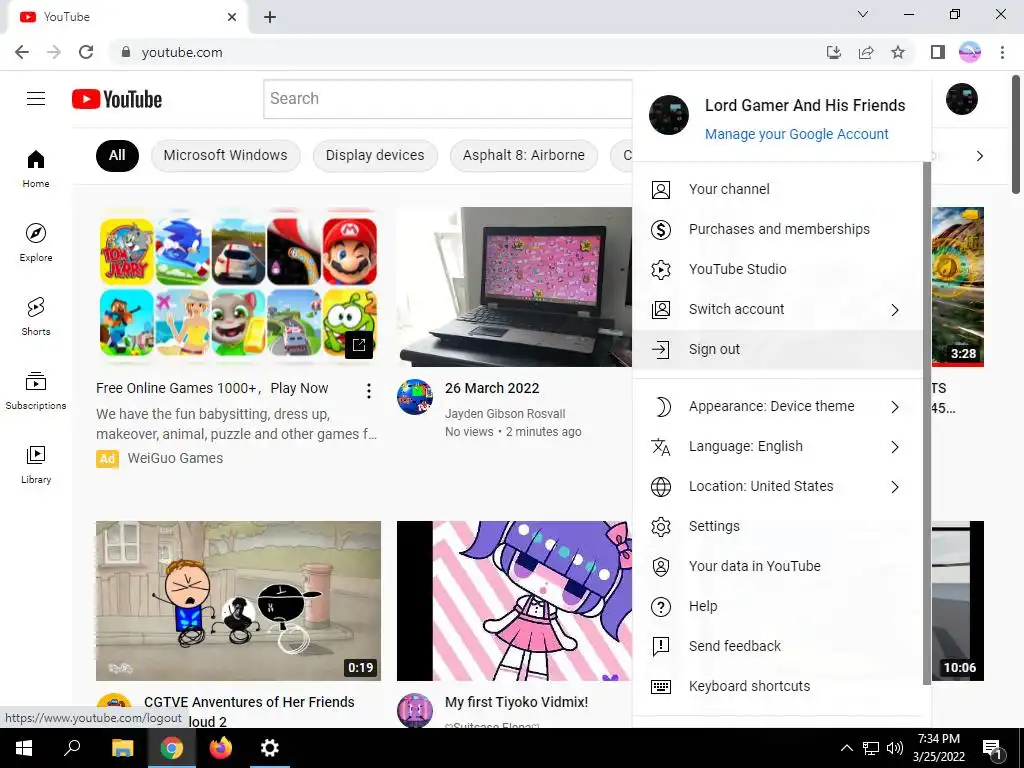Image resolution: width=1024 pixels, height=768 pixels.
Task: Open video titled 26 March 2022
Action: point(492,388)
